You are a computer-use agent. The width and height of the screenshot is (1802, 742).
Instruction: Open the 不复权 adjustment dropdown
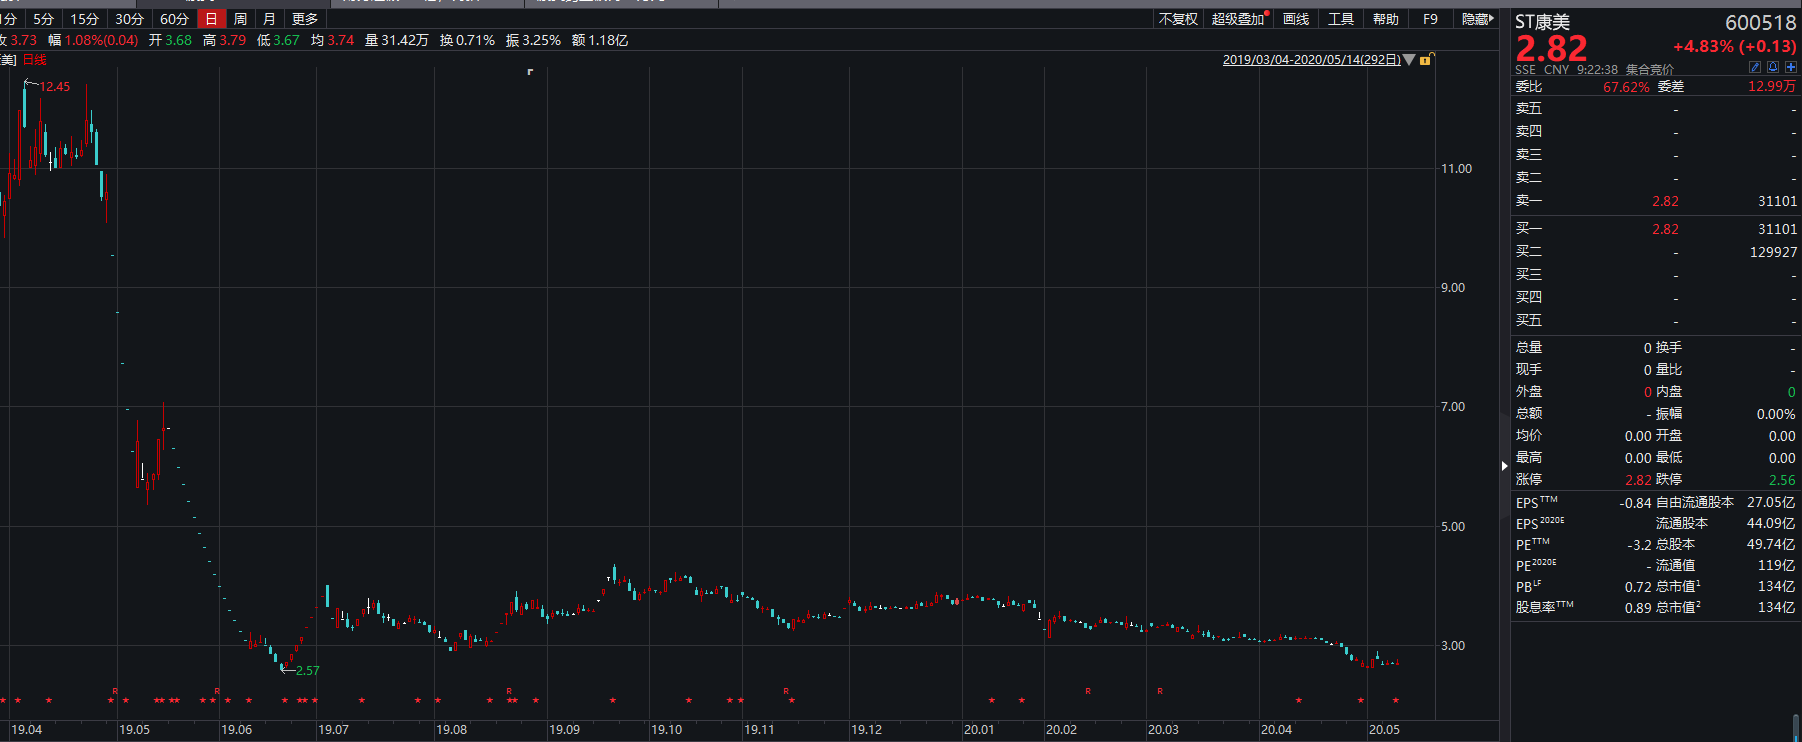tap(1178, 19)
